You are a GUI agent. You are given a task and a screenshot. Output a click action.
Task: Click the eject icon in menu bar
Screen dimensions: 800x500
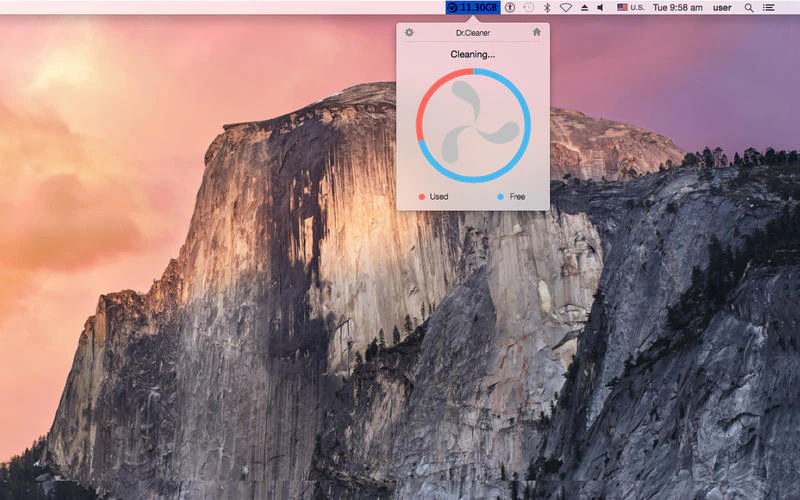pyautogui.click(x=585, y=7)
